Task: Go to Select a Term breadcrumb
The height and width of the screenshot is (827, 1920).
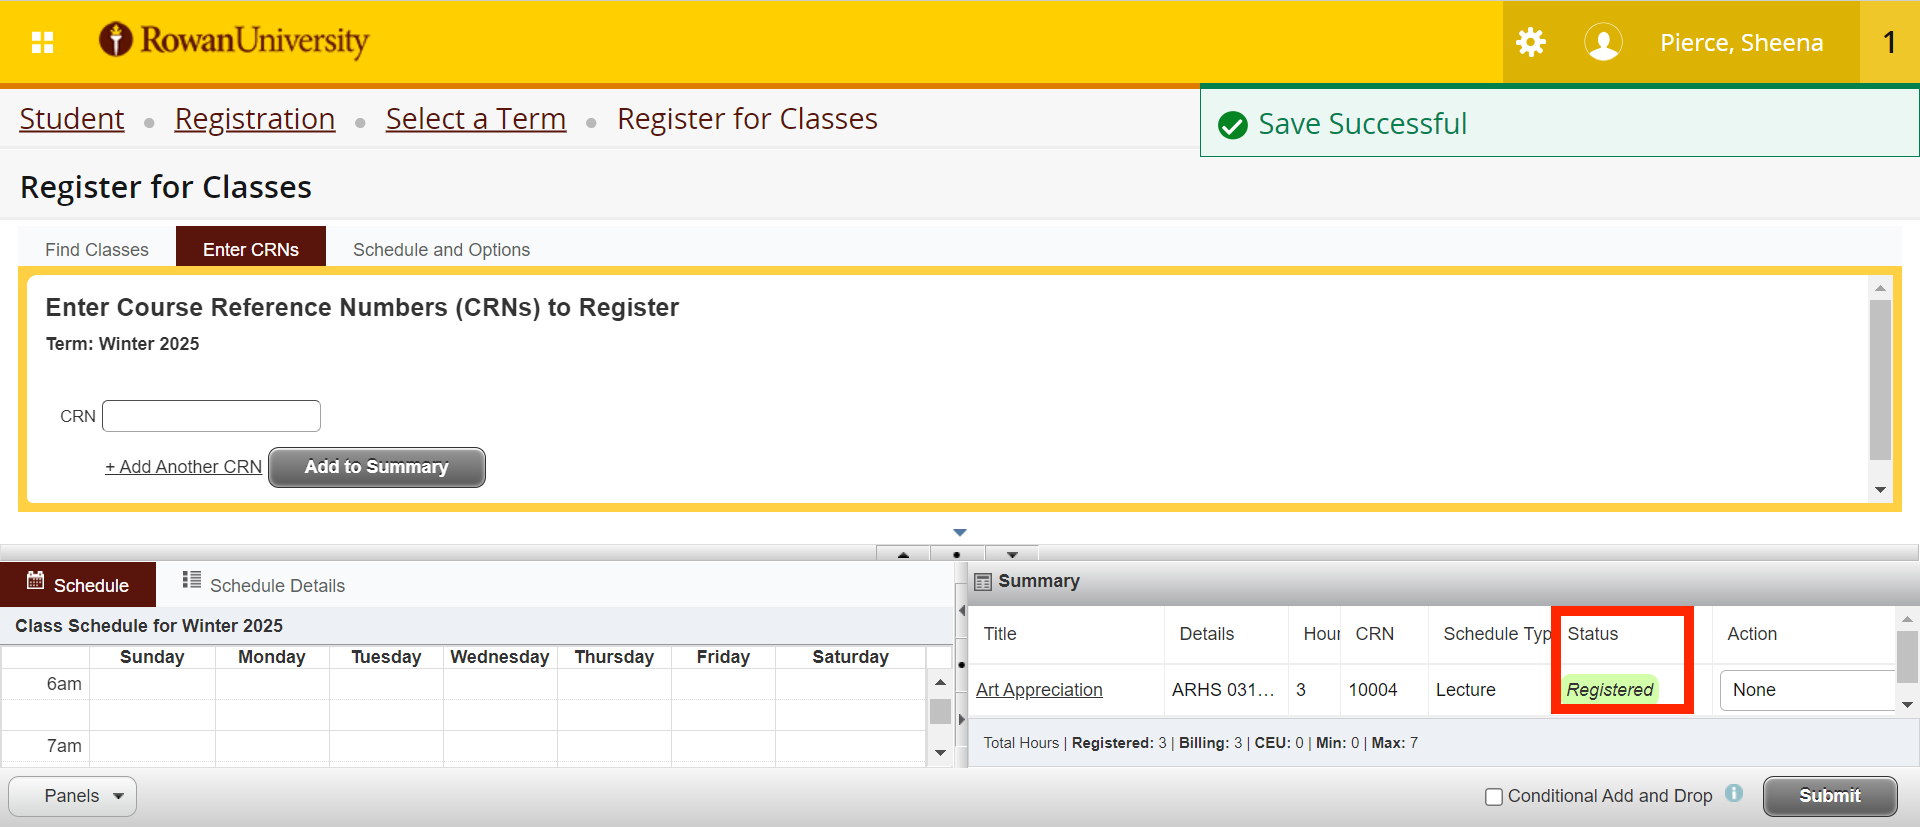Action: click(476, 119)
